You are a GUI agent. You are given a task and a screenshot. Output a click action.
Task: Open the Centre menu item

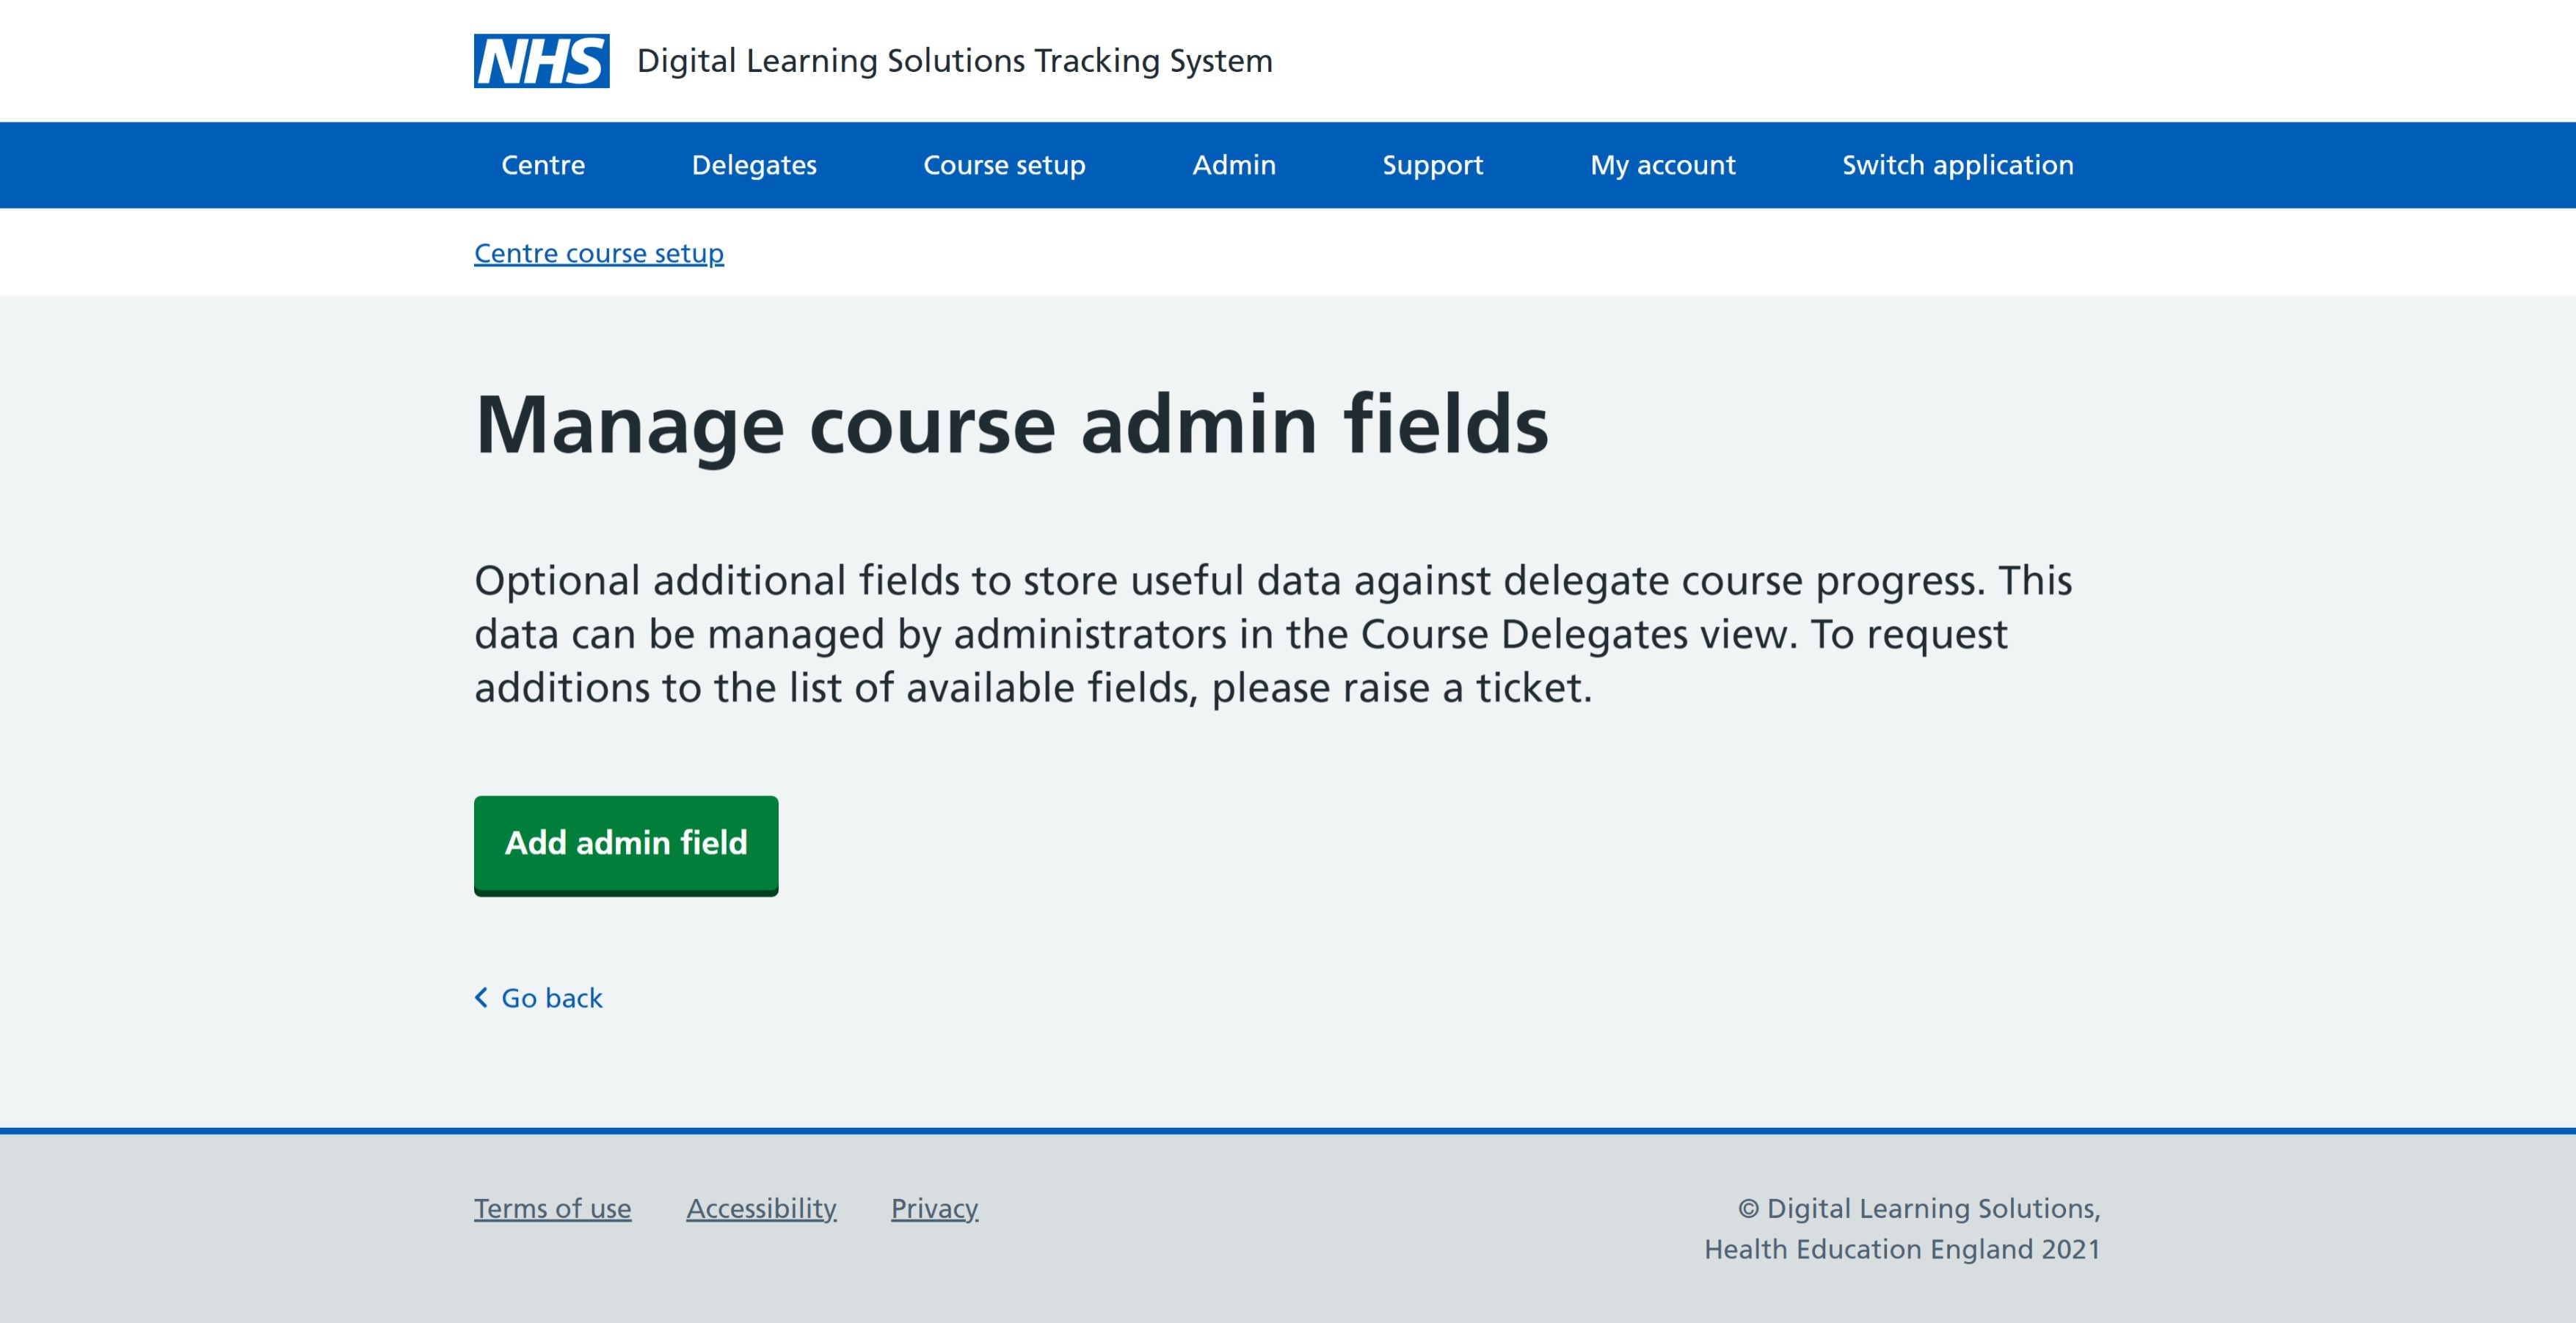click(542, 165)
